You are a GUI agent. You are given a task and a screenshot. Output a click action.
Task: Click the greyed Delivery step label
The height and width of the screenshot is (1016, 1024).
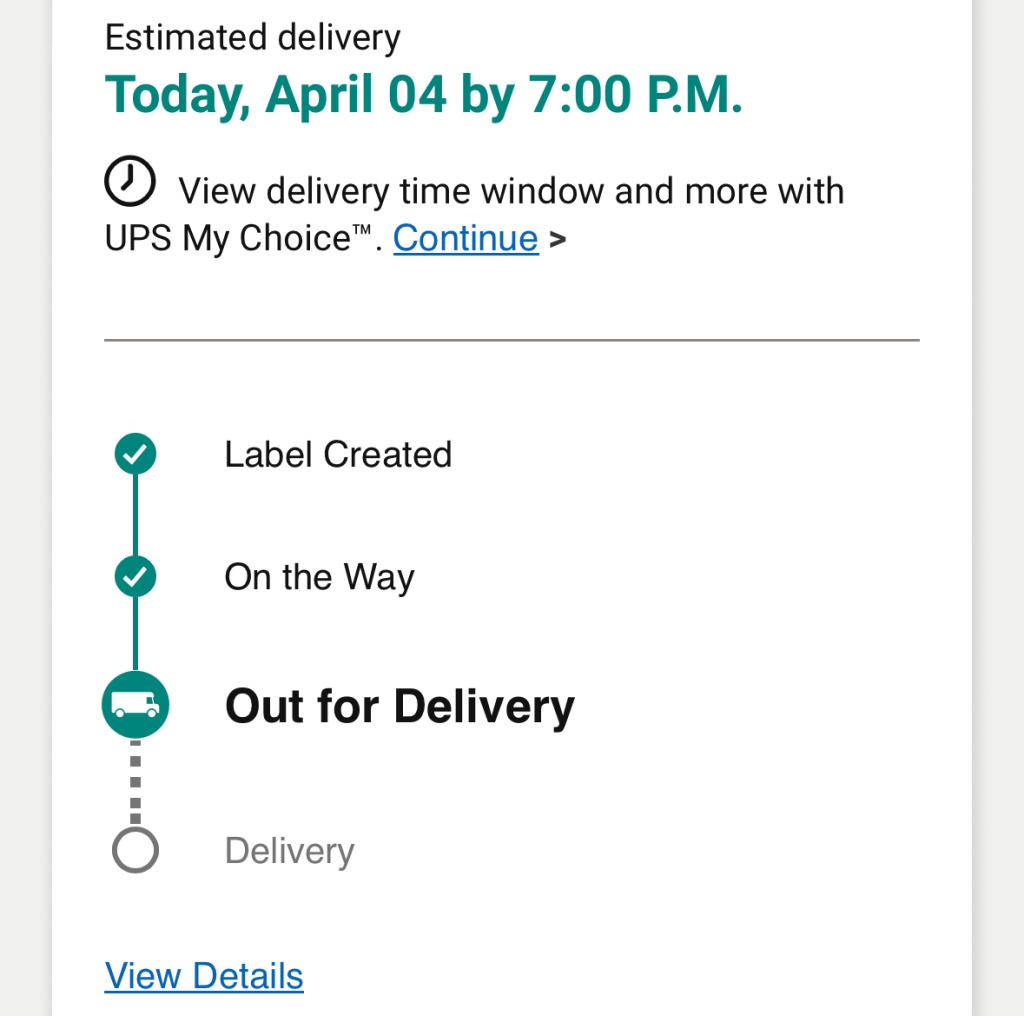pos(289,851)
